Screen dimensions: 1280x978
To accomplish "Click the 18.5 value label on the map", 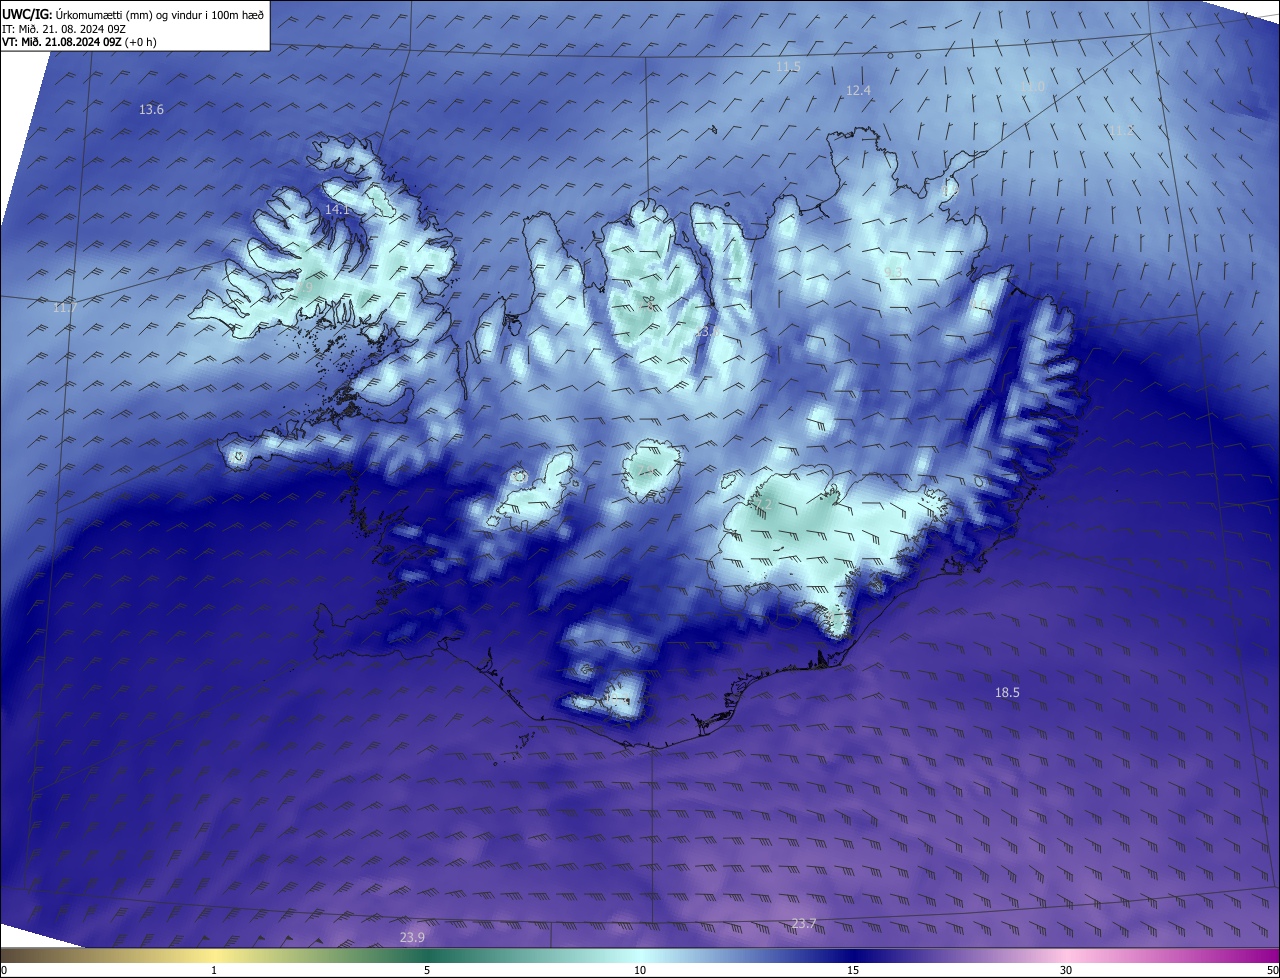I will [x=1007, y=692].
